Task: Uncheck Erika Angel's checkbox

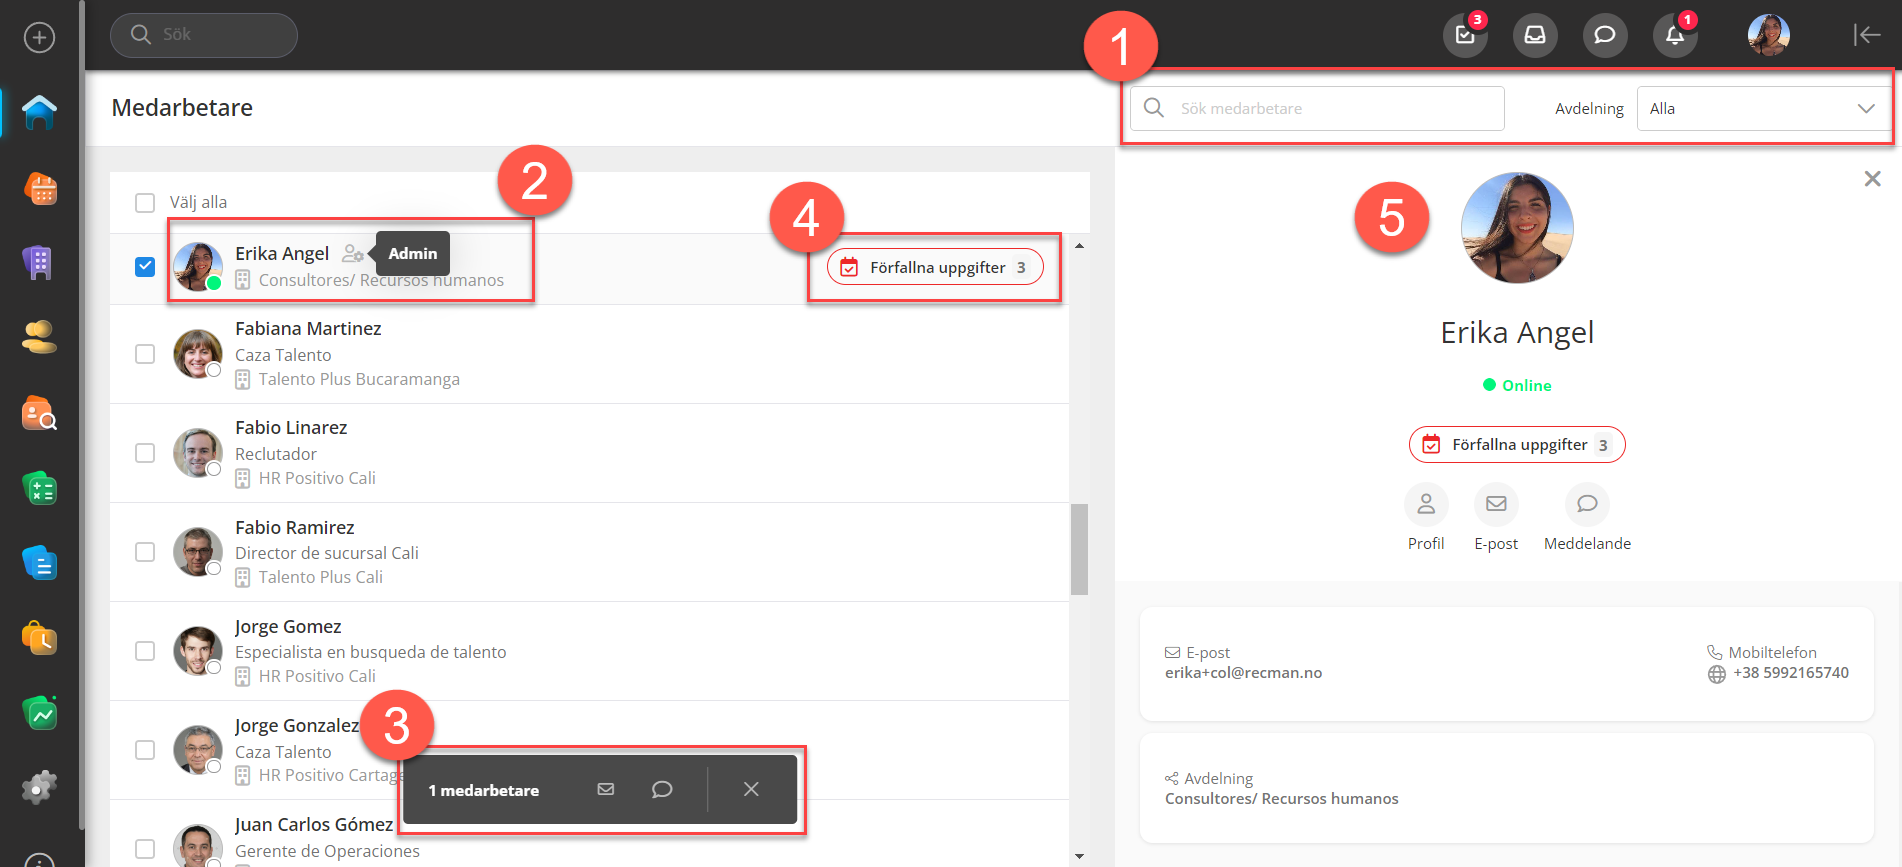Action: pos(145,267)
